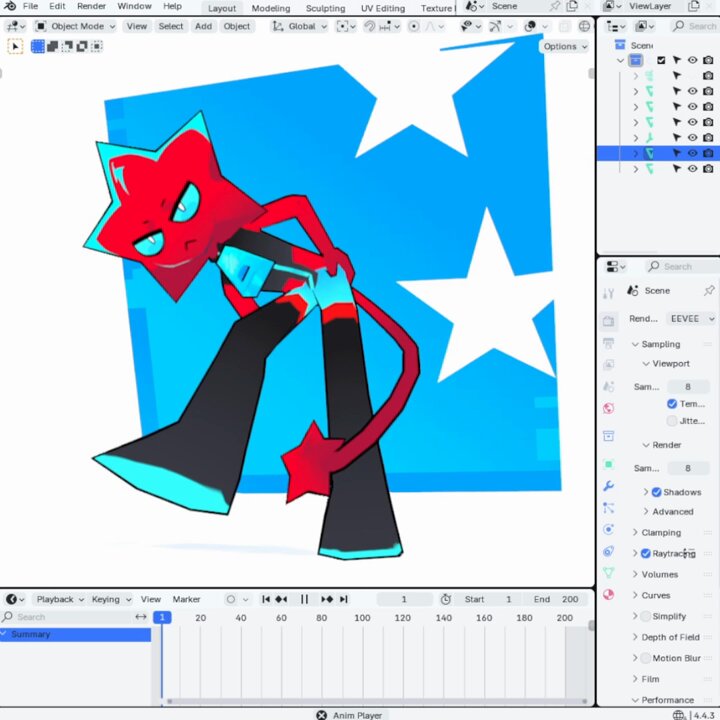Open the Tool properties tab
This screenshot has height=720, width=720.
coord(608,293)
